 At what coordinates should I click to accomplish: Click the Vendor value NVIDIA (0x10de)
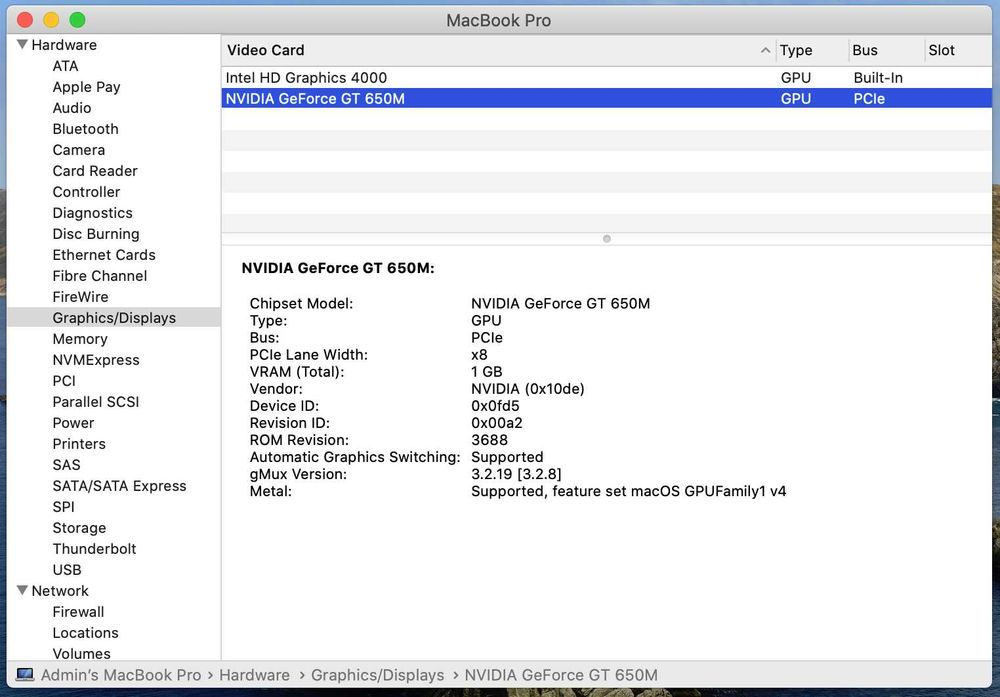[x=527, y=389]
